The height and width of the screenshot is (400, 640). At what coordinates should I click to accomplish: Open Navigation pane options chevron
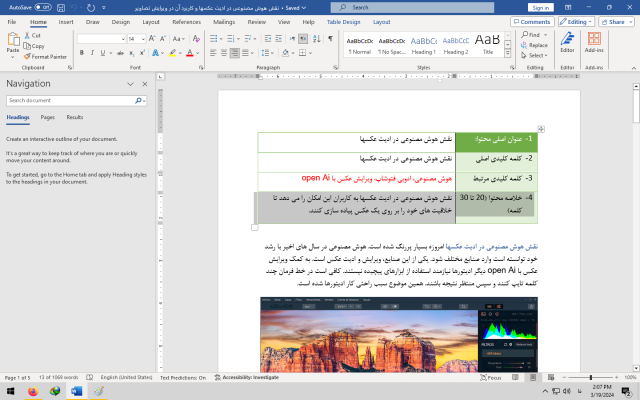point(130,84)
